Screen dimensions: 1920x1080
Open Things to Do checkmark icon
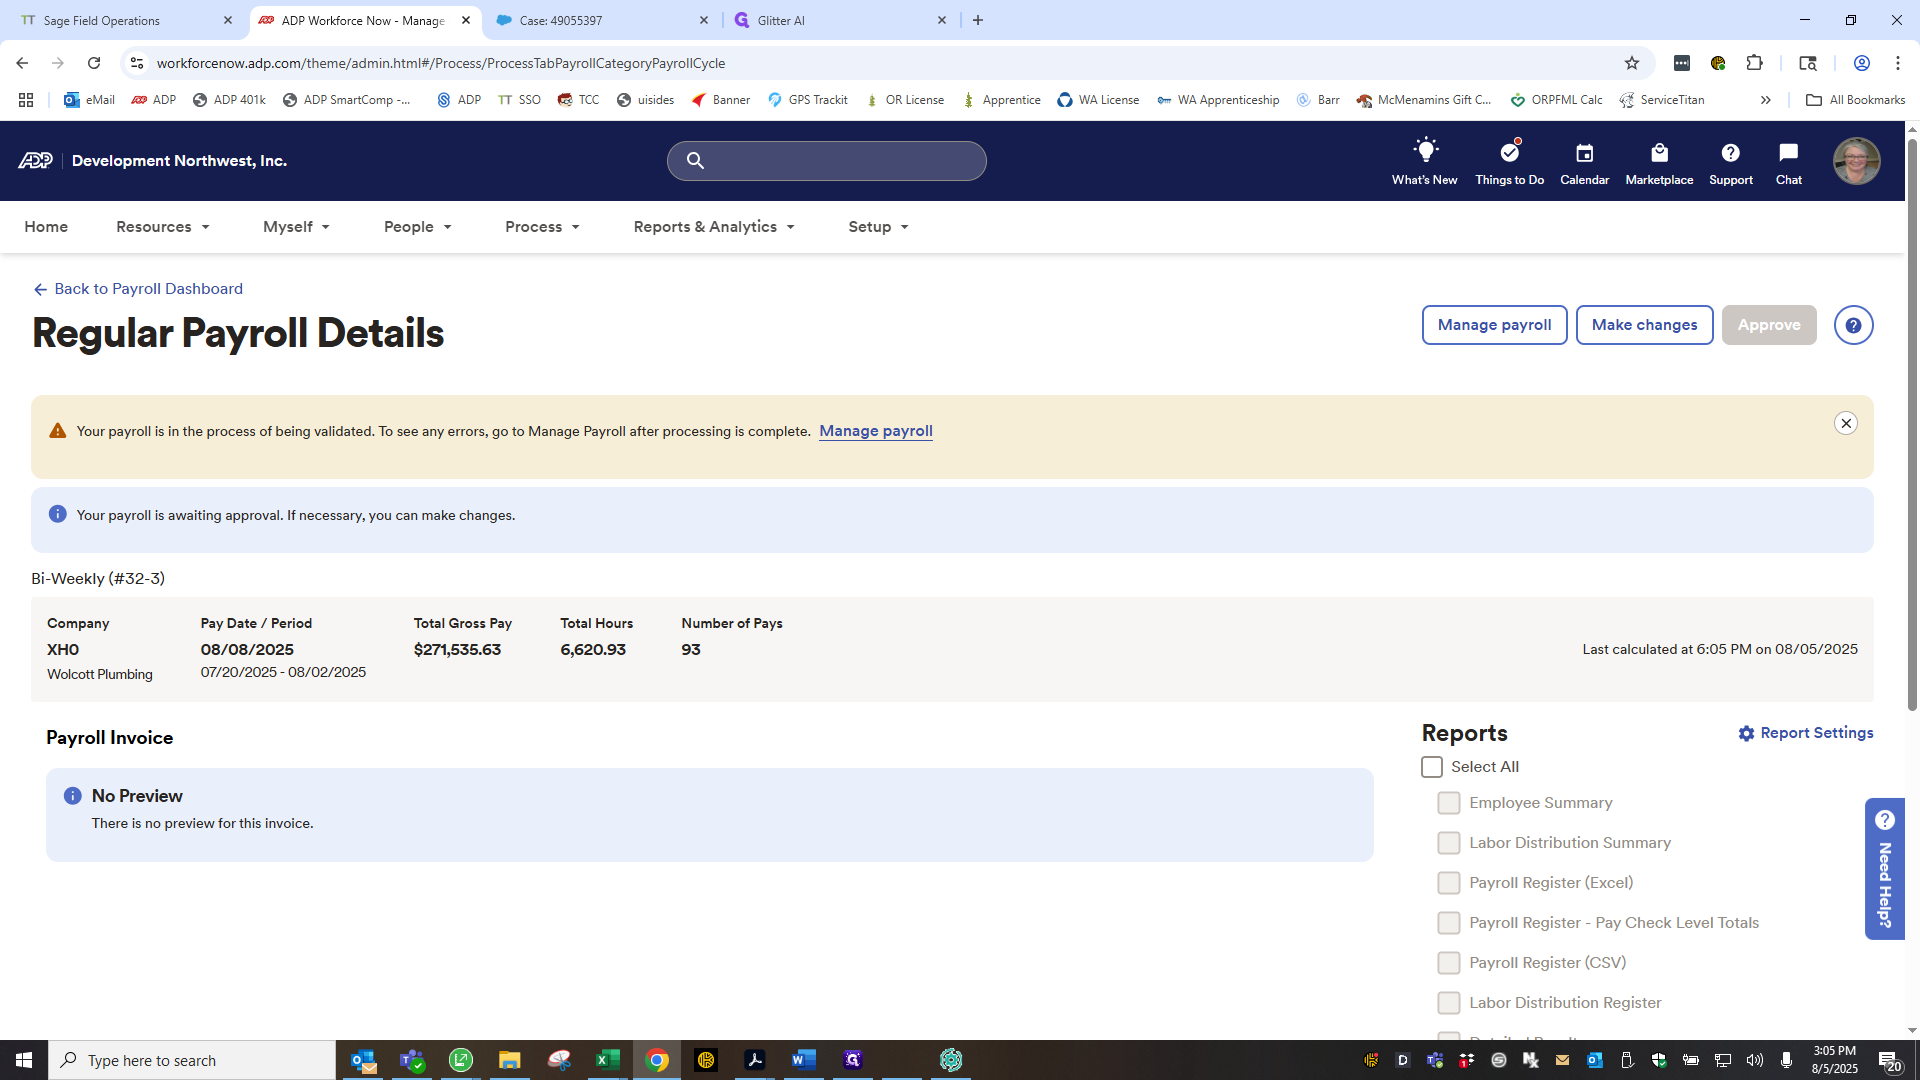click(1509, 152)
